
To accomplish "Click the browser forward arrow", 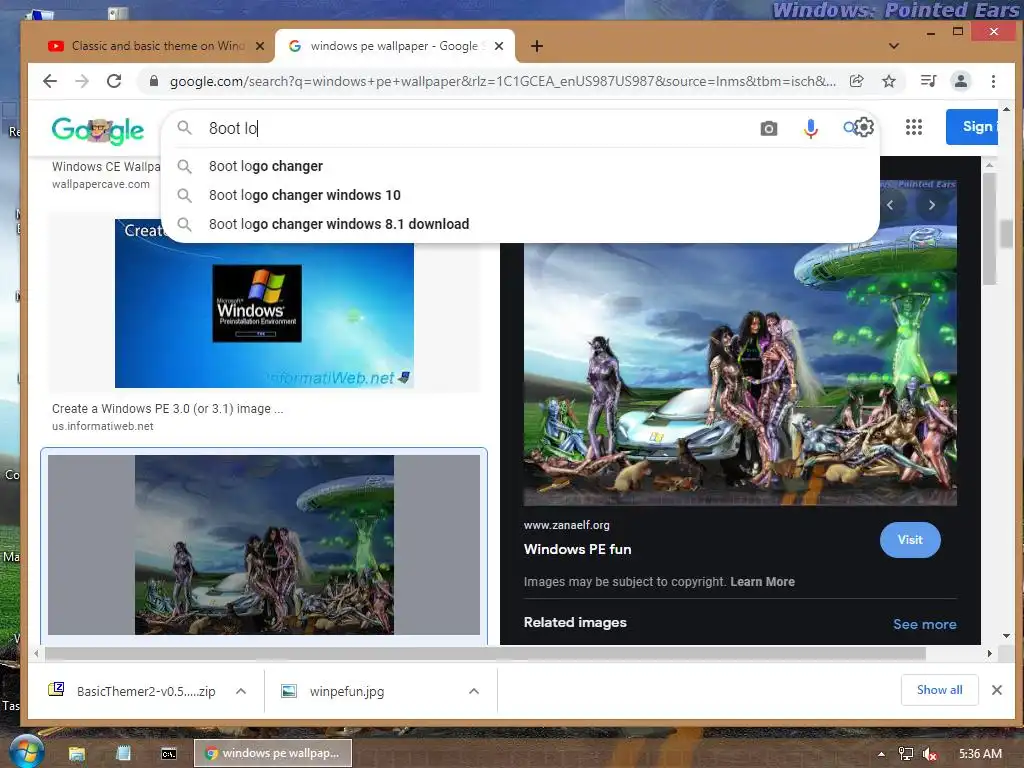I will point(82,81).
